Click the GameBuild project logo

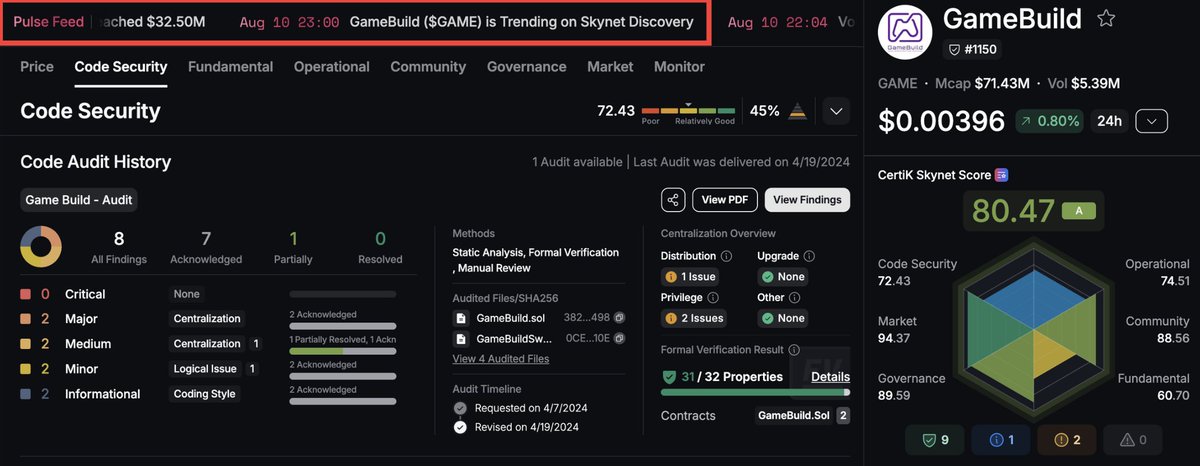tap(905, 31)
